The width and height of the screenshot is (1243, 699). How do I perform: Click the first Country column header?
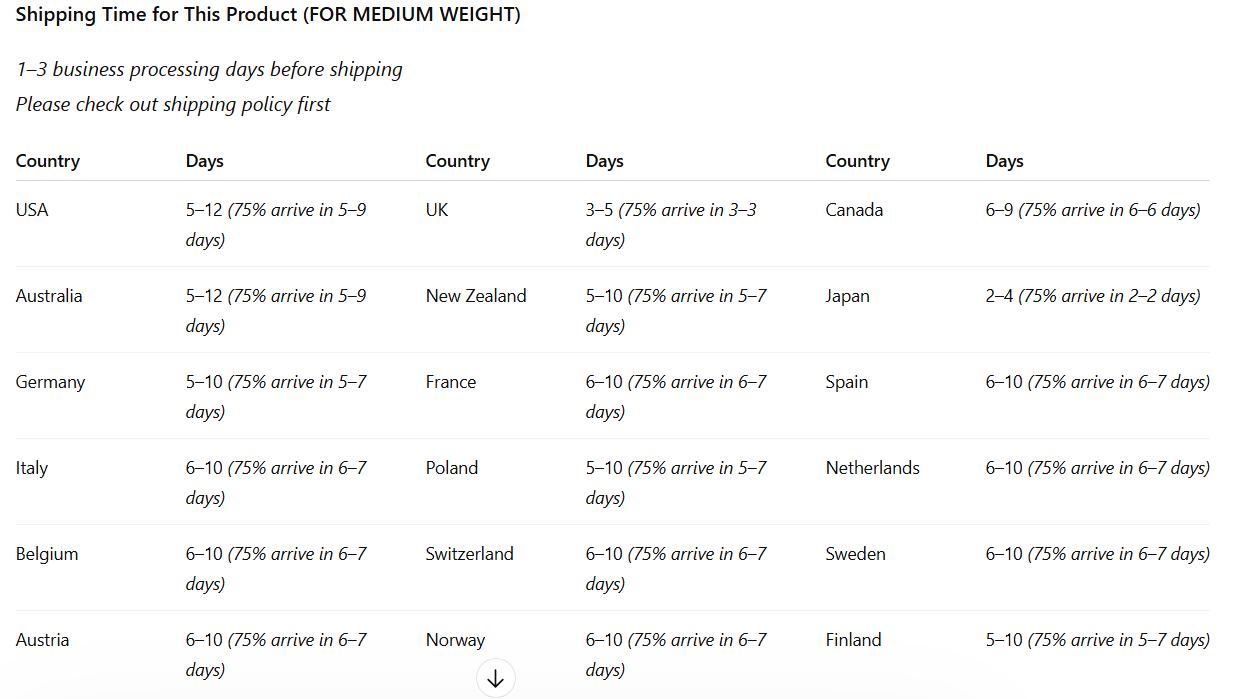coord(47,161)
